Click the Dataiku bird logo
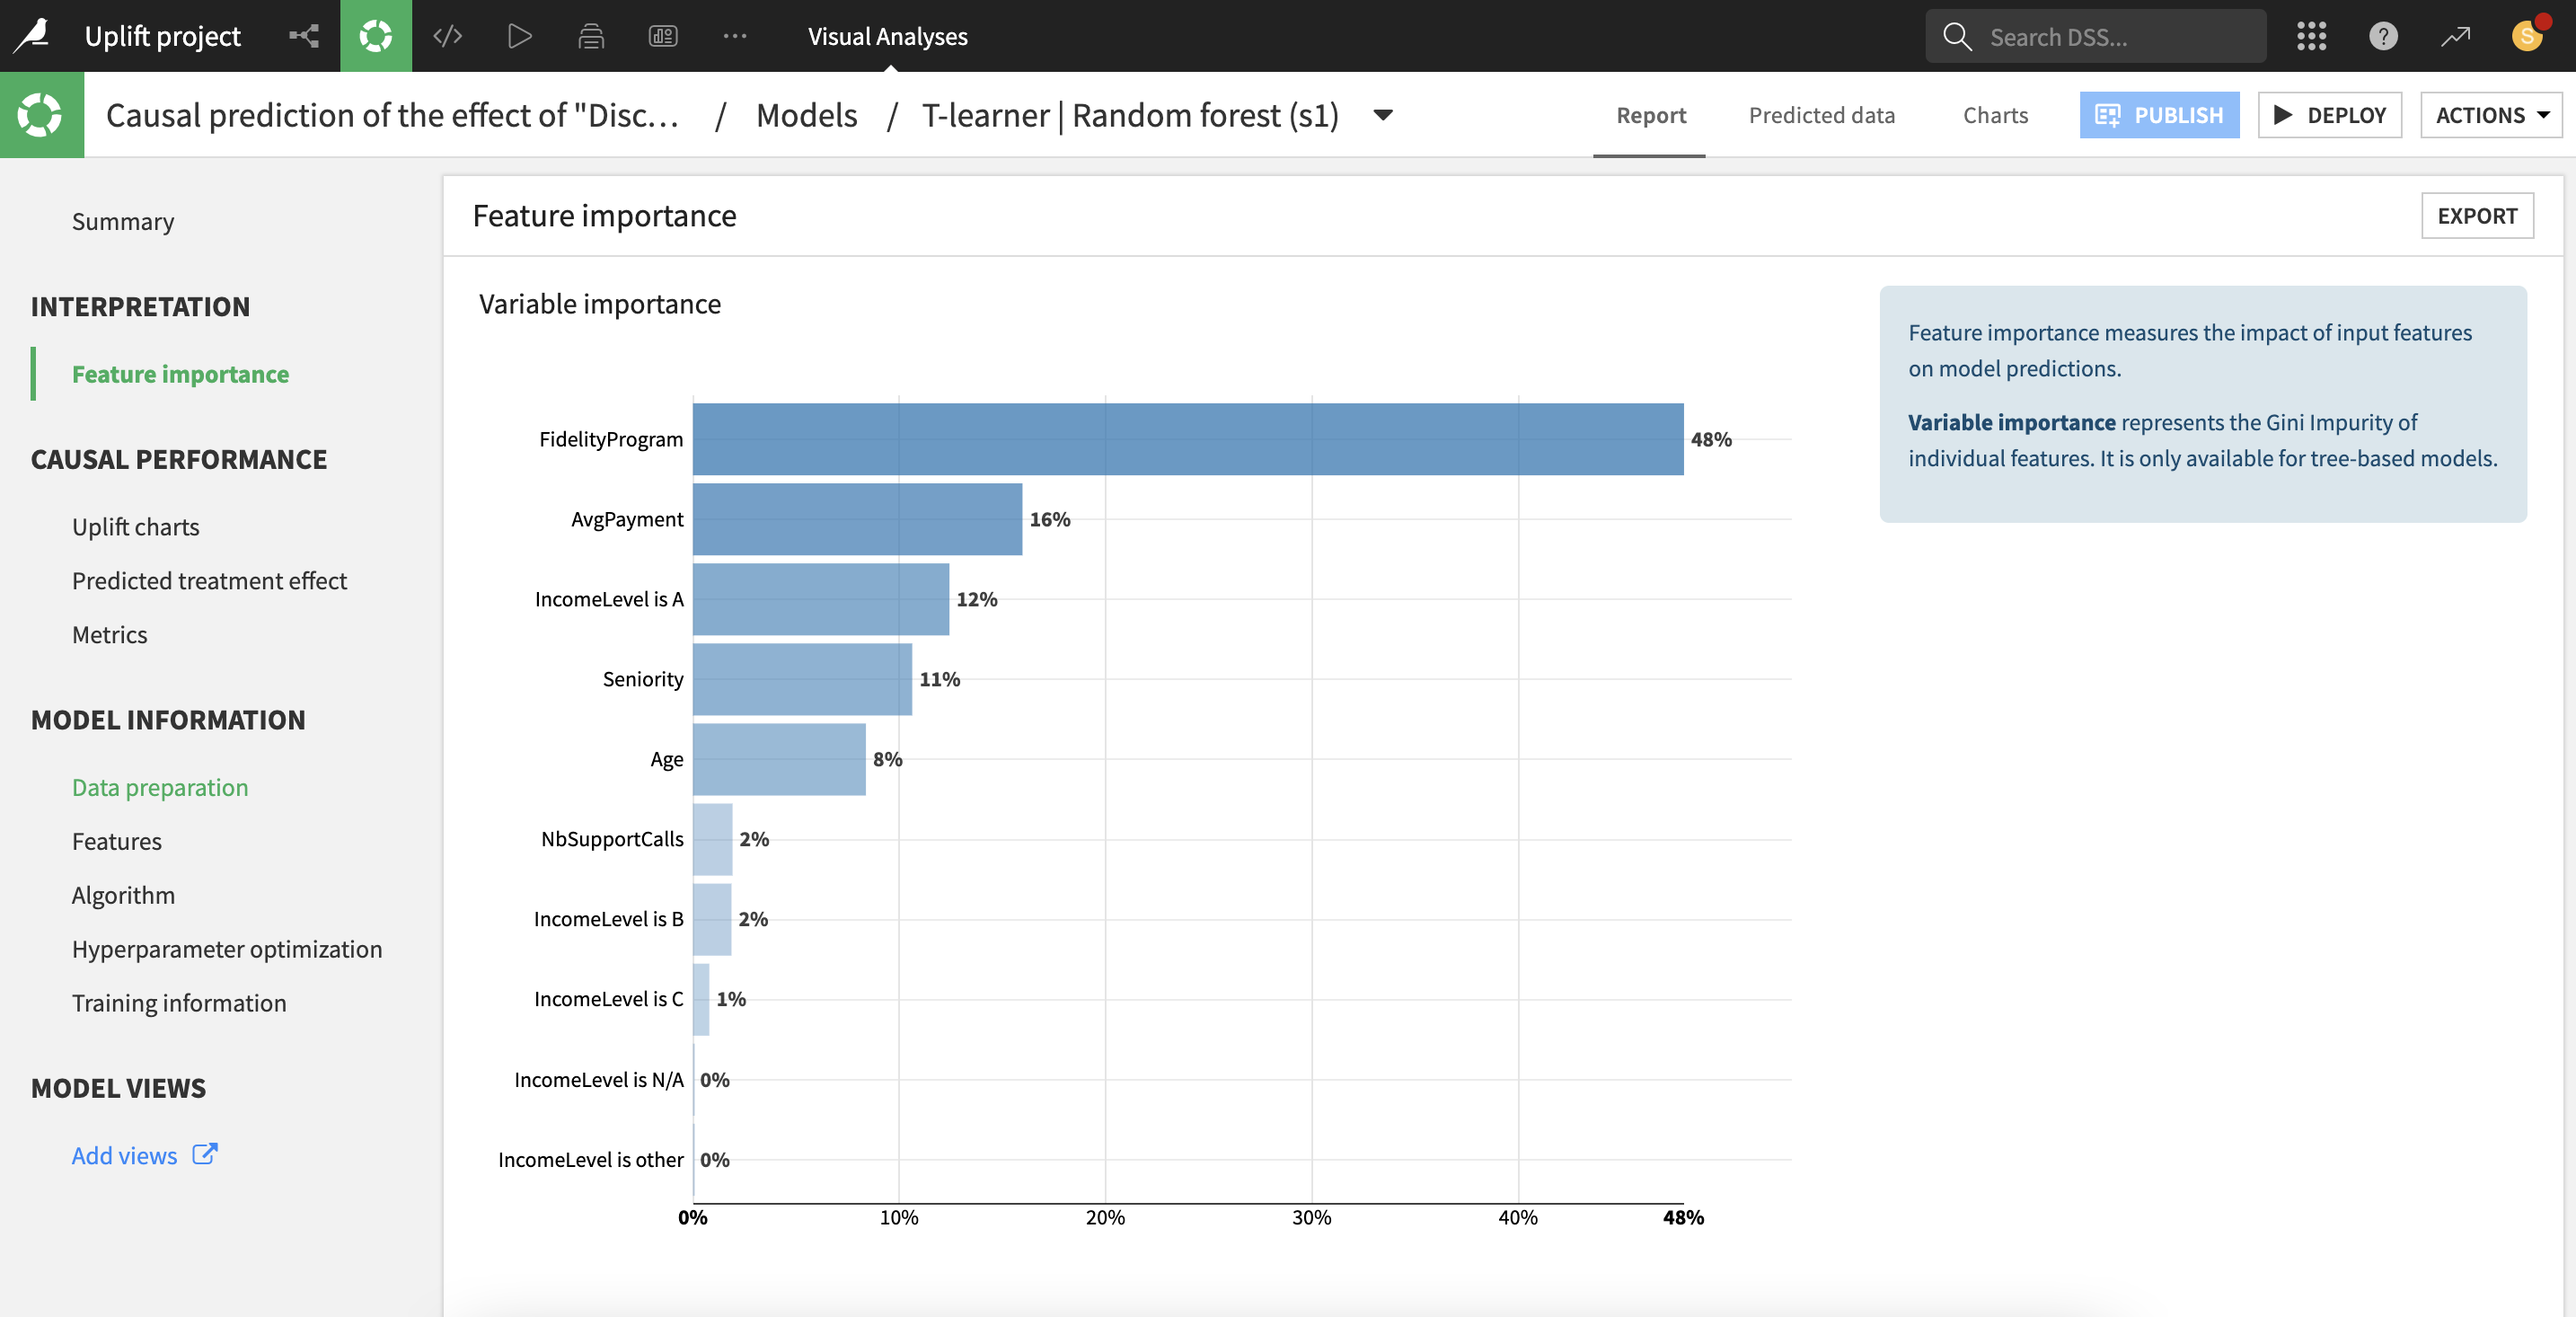This screenshot has height=1317, width=2576. (x=32, y=35)
